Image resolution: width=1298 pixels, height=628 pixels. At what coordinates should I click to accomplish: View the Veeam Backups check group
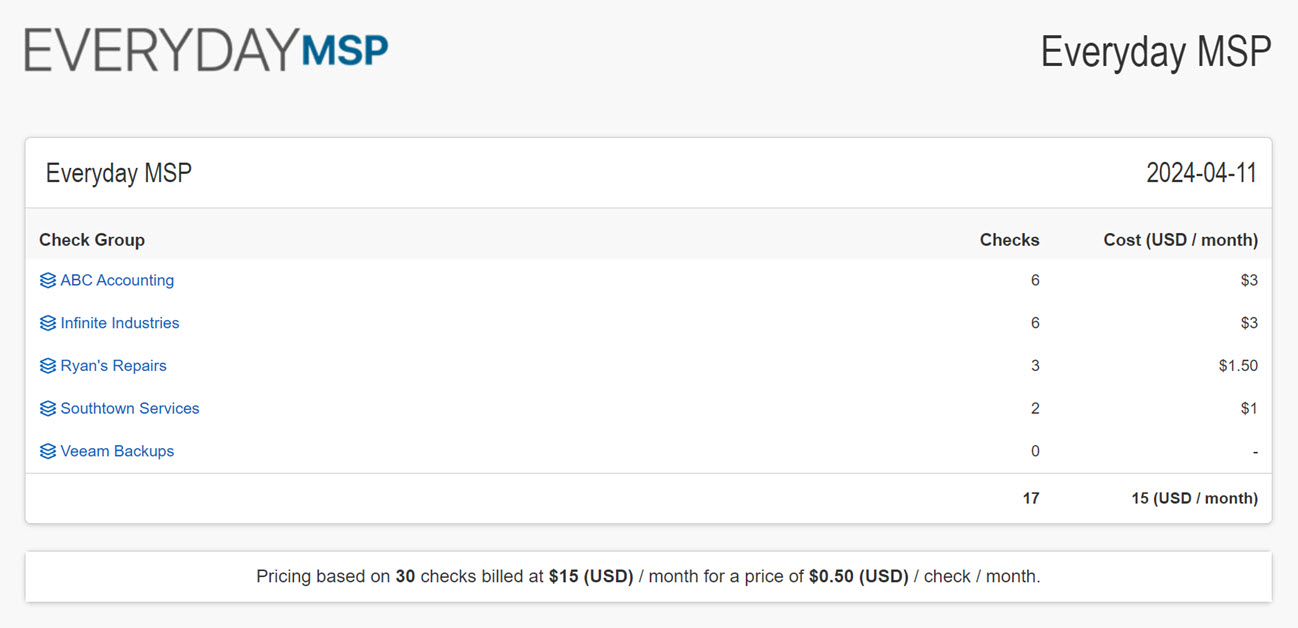point(117,451)
